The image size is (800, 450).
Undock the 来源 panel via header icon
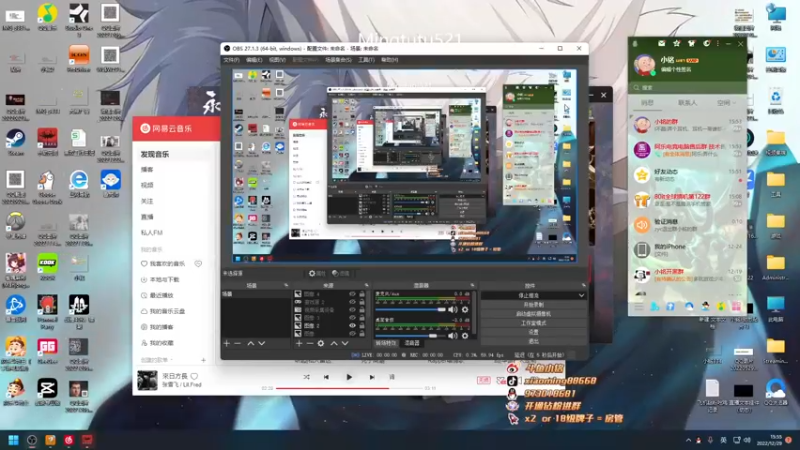(366, 285)
